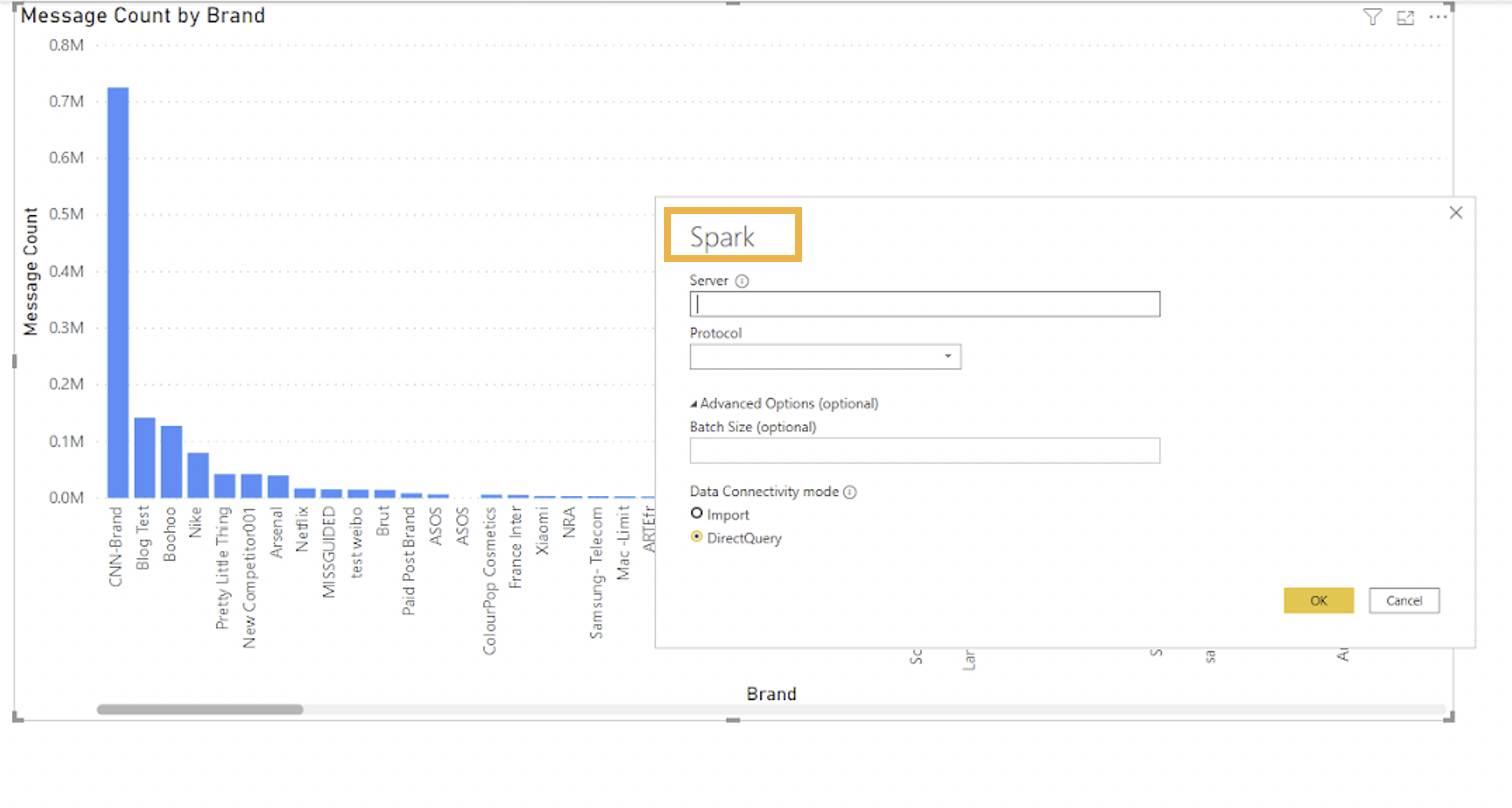Click the ColourPop Cosmetics axis label

click(x=490, y=580)
